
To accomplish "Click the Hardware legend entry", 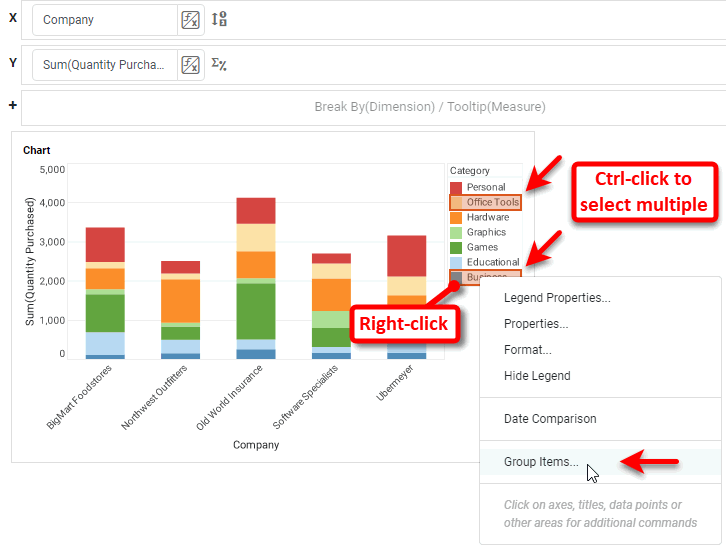I will (x=487, y=217).
